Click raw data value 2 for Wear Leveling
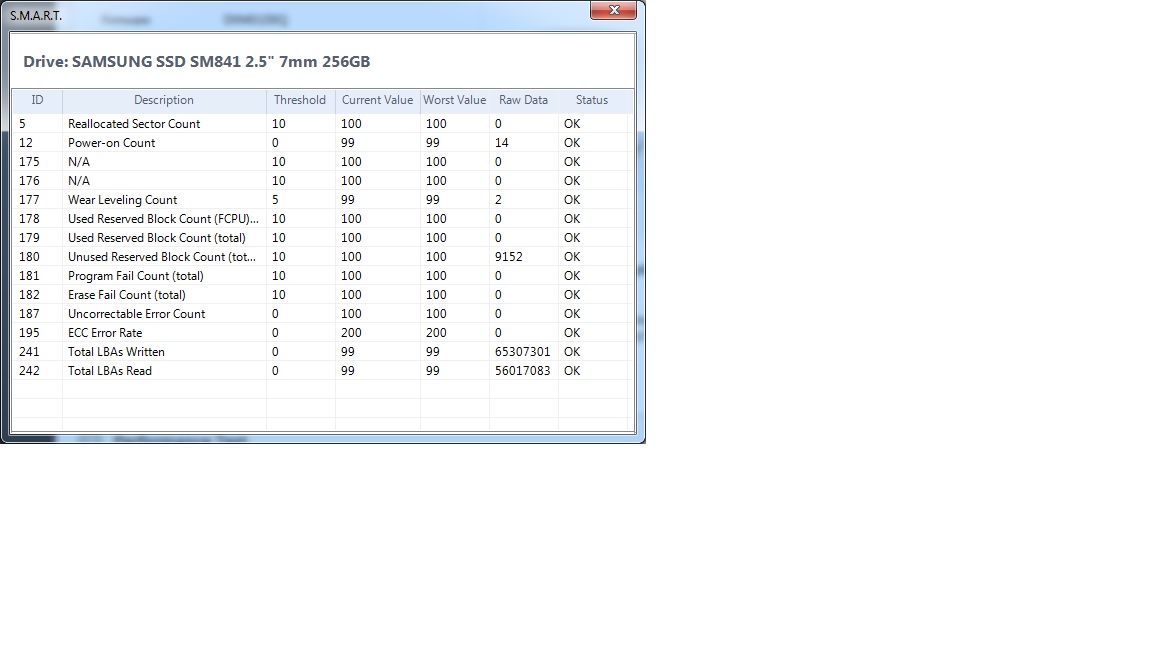The width and height of the screenshot is (1152, 648). point(498,200)
